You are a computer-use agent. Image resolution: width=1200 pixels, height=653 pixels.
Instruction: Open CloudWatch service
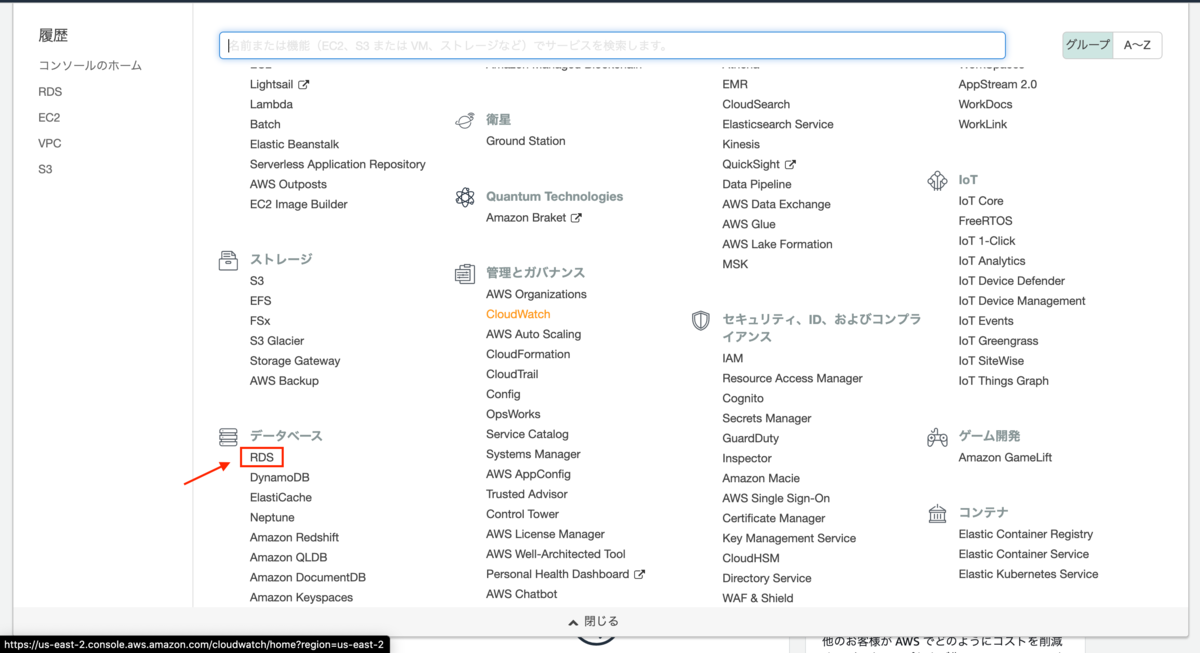[518, 314]
